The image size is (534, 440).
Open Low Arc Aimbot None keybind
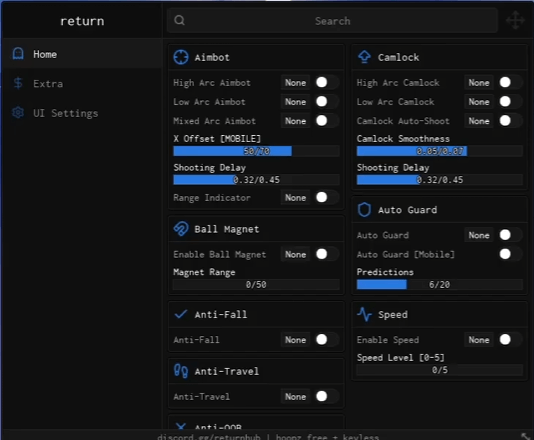click(x=295, y=102)
